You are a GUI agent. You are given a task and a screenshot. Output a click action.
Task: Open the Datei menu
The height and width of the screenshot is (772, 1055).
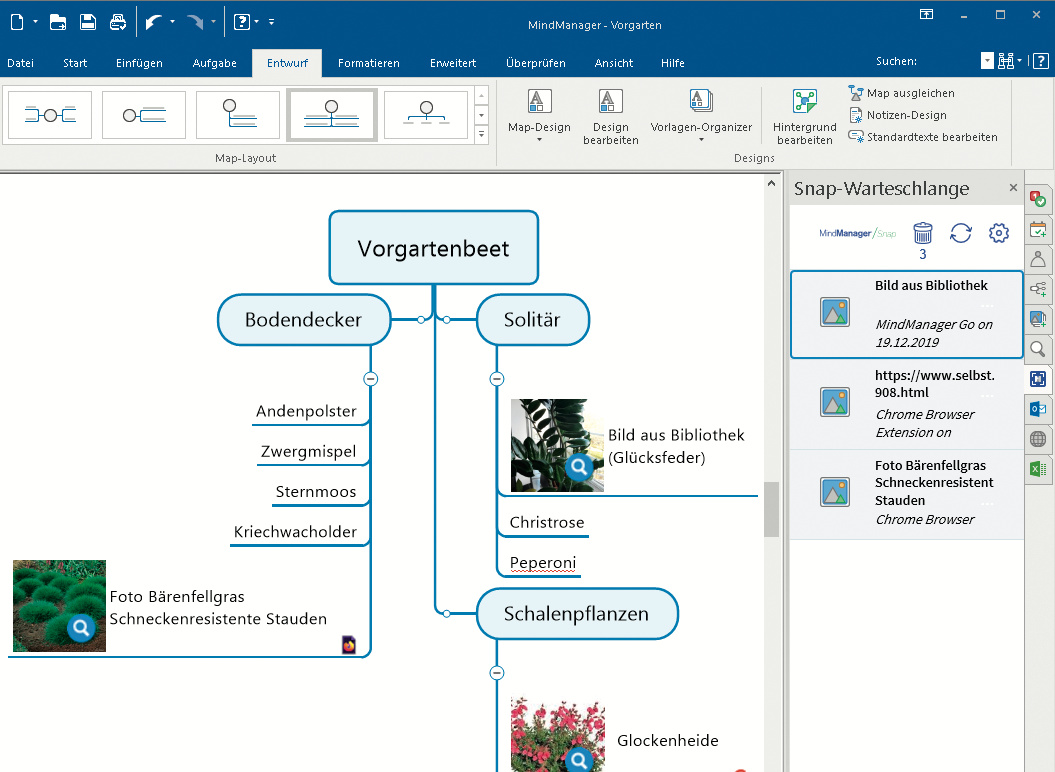20,63
